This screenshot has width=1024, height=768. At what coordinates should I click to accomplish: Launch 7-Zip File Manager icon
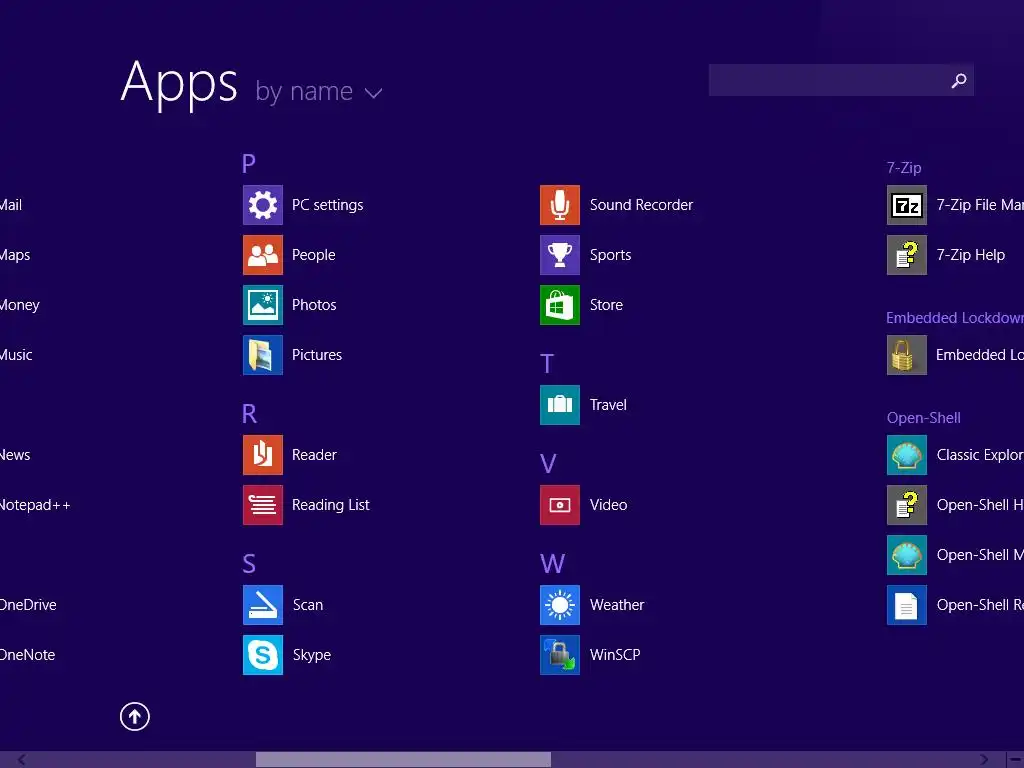906,205
